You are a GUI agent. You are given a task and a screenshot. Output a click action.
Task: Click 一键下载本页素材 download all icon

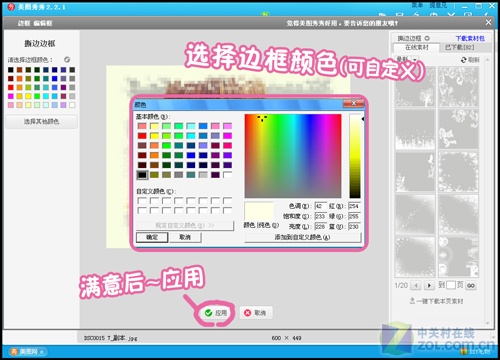[x=412, y=301]
